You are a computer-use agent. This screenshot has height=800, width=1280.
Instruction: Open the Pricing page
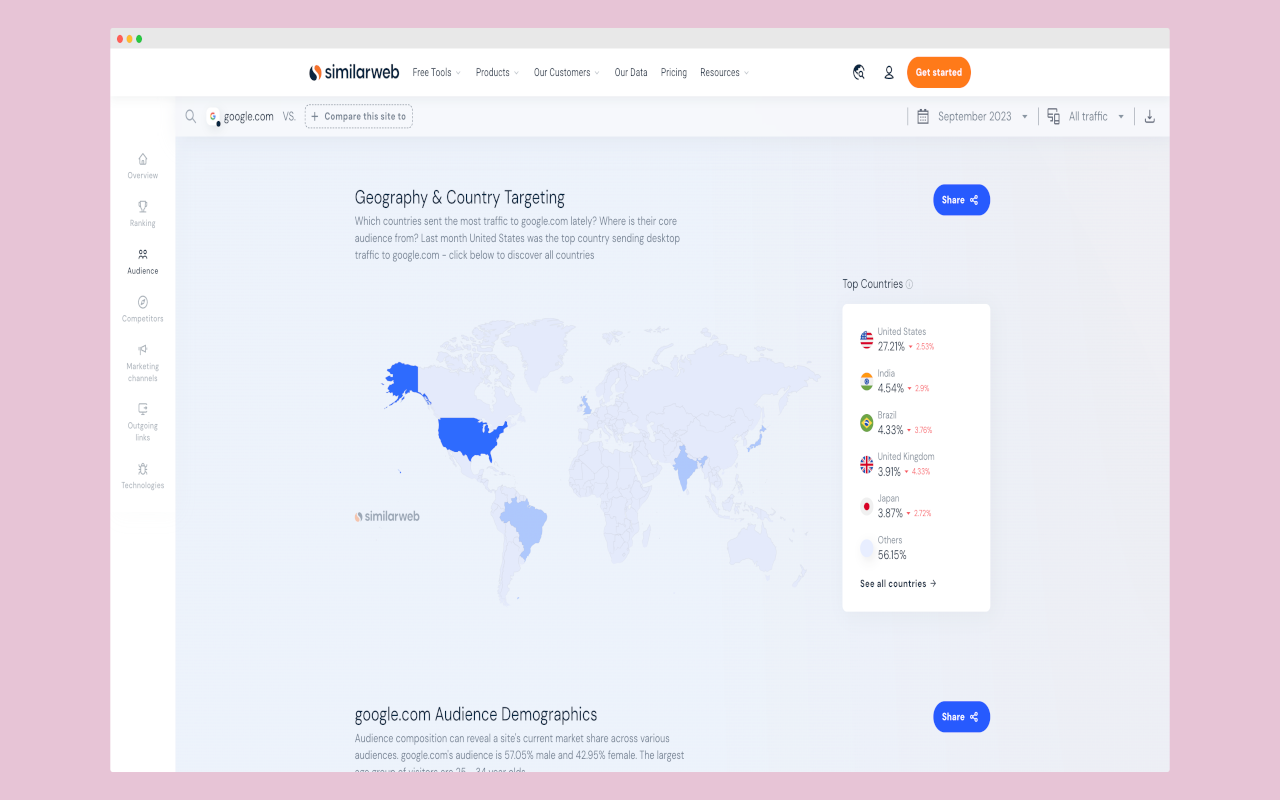[674, 72]
